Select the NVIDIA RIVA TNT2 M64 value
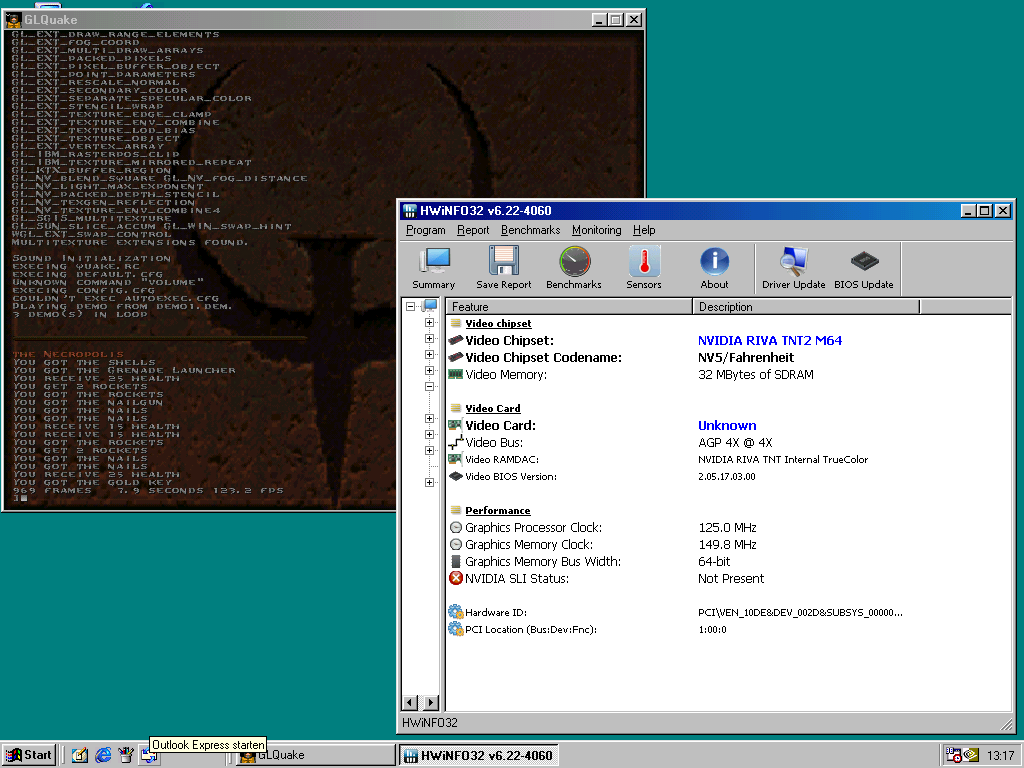This screenshot has width=1024, height=768. click(770, 340)
